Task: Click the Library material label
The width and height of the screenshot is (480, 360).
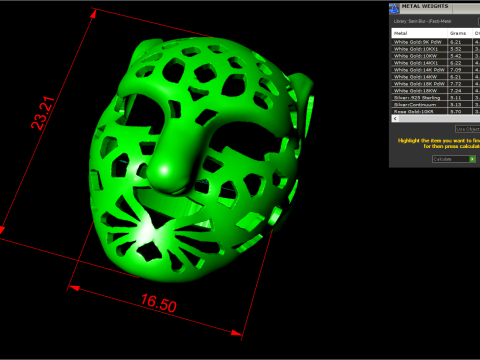Action: [422, 21]
